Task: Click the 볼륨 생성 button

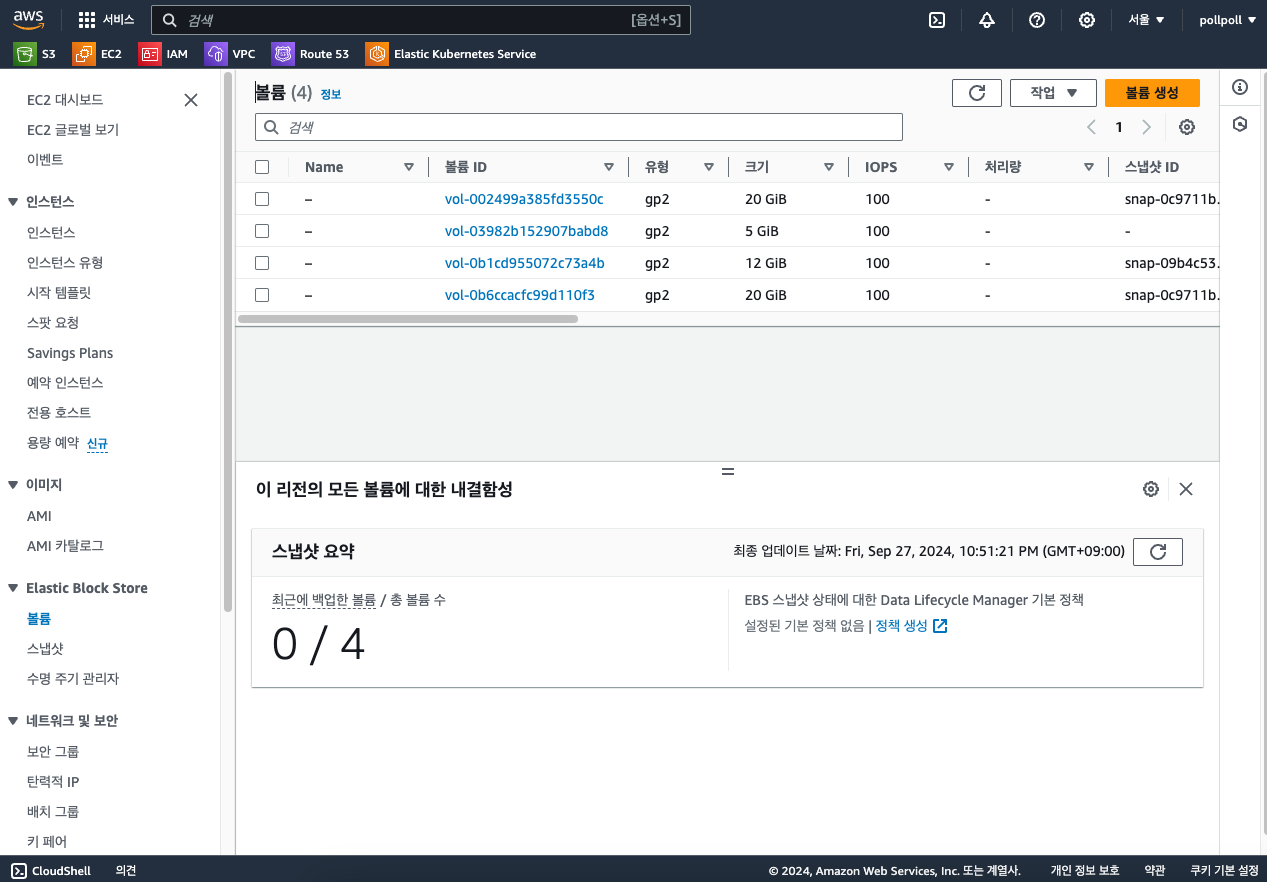Action: pyautogui.click(x=1152, y=93)
